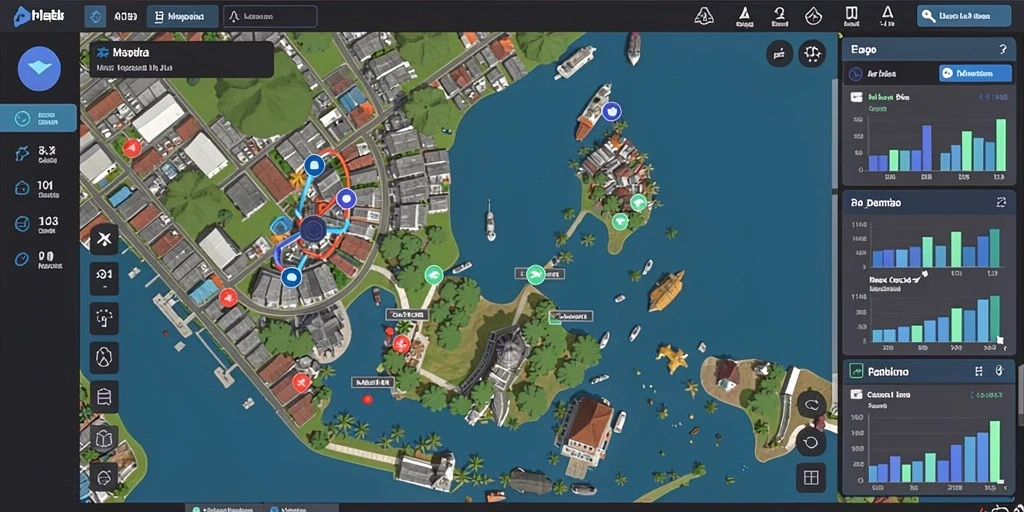Click the open book icon in the top bar
1024x512 pixels.
point(851,14)
